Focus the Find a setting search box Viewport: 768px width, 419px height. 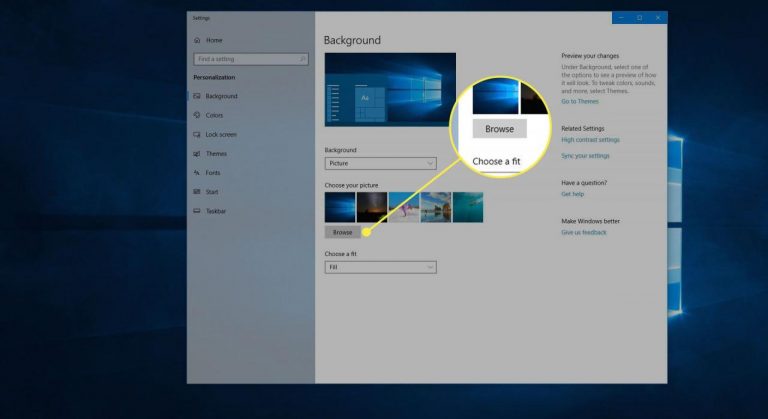click(x=251, y=59)
